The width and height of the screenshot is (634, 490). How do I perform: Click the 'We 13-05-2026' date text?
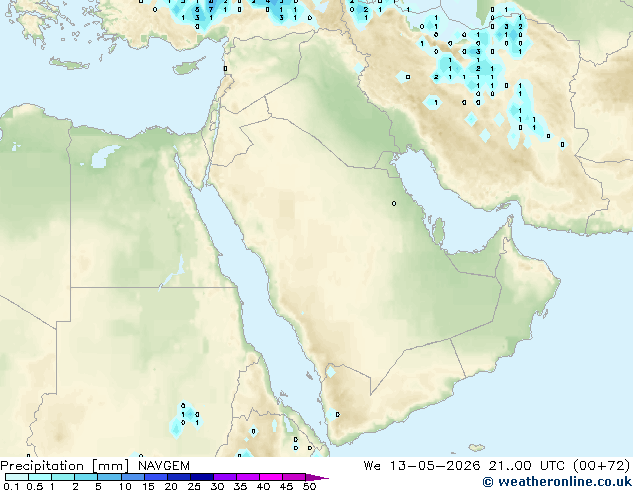(422, 466)
